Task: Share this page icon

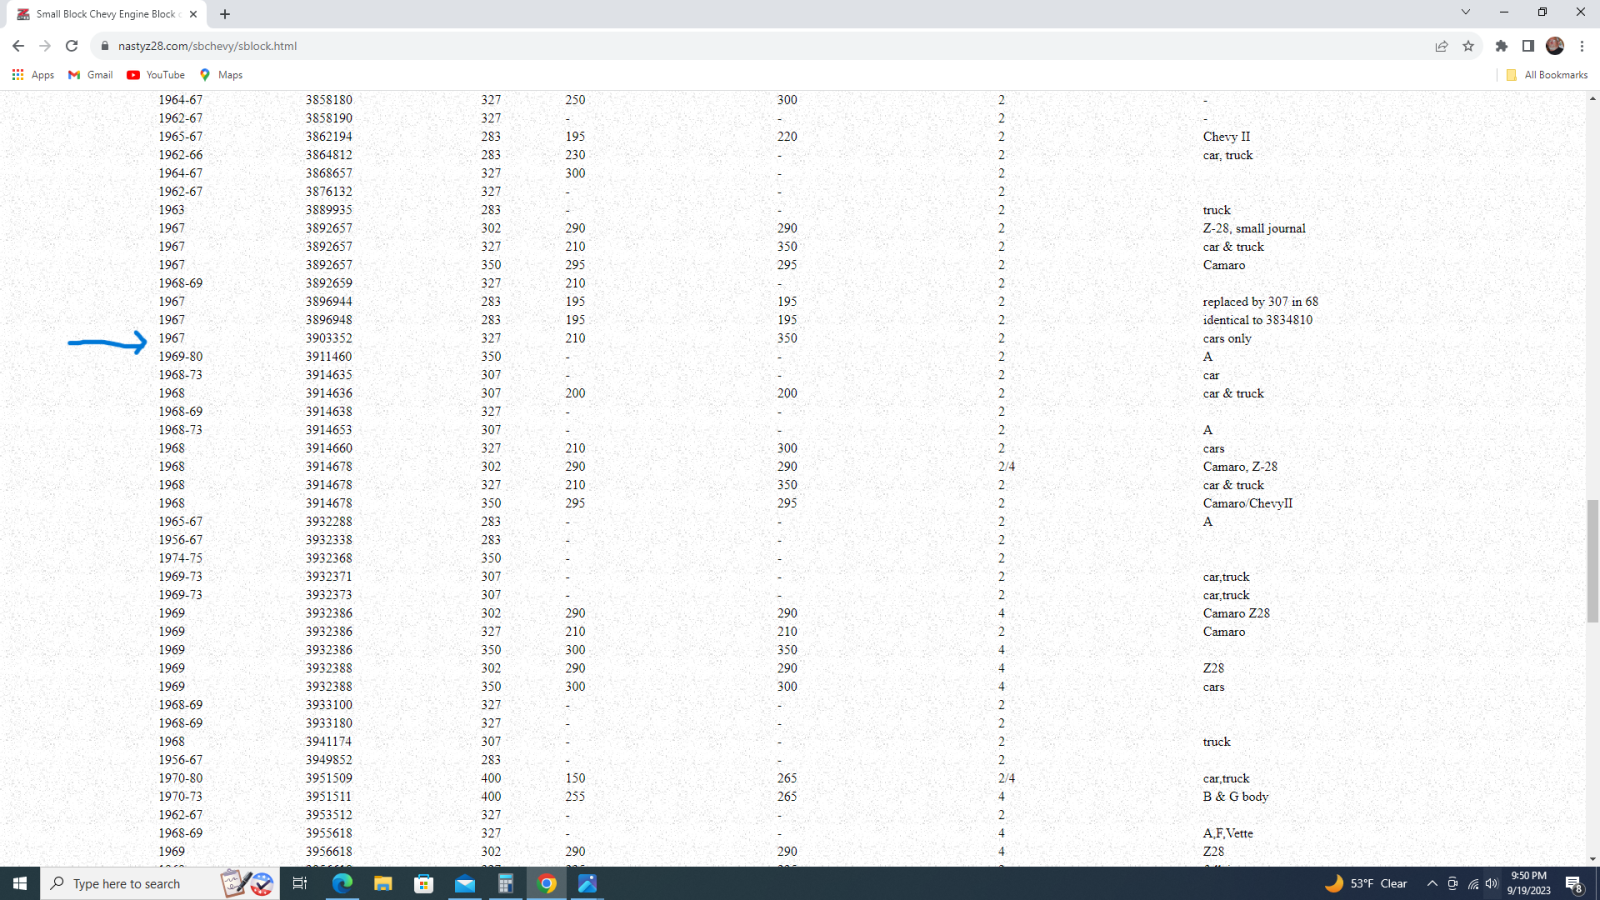Action: pyautogui.click(x=1441, y=46)
